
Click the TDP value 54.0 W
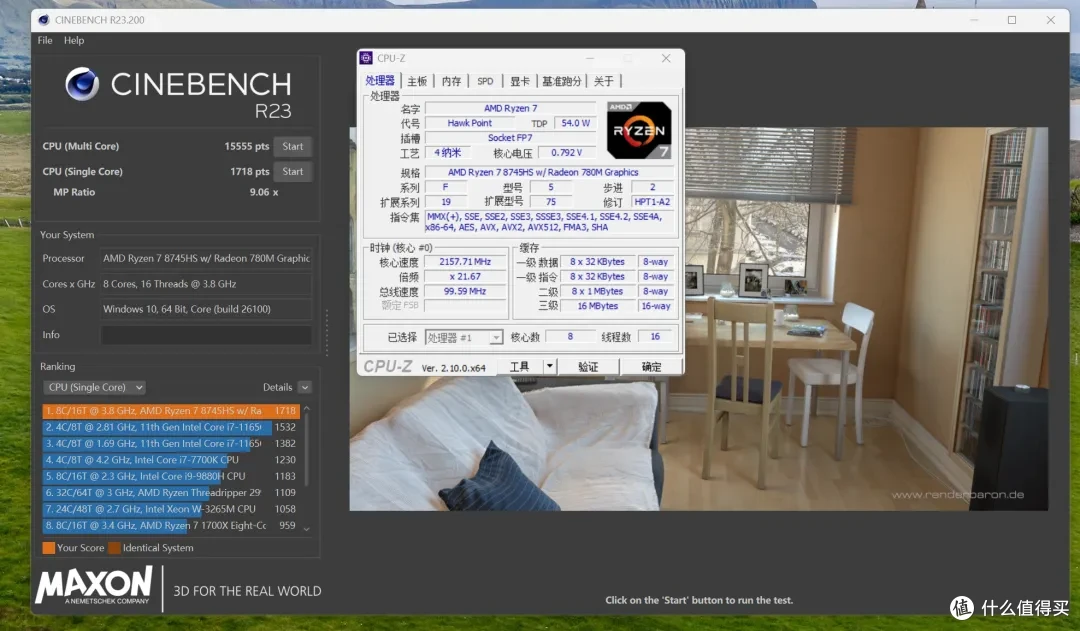(x=575, y=123)
